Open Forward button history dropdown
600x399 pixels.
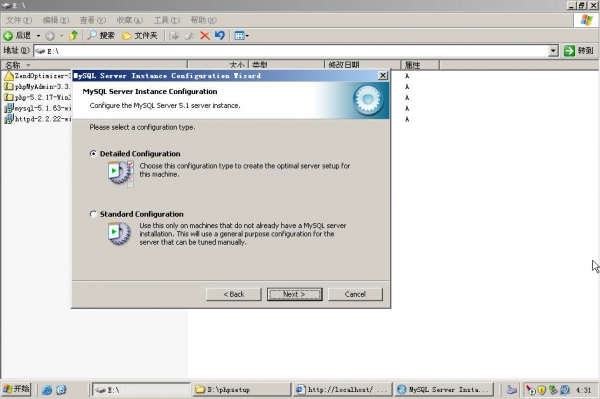(62, 36)
